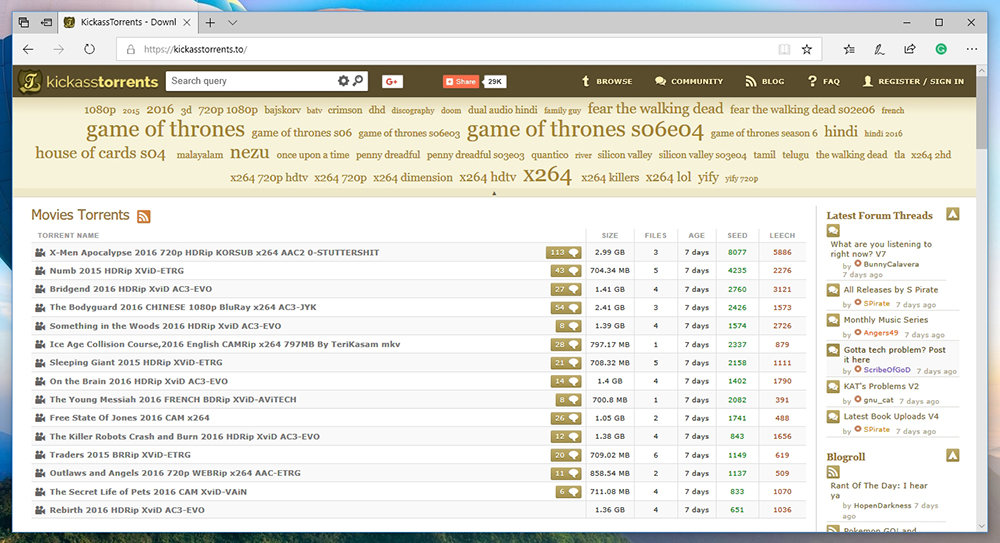This screenshot has height=543, width=1000.
Task: Click the 'yify' tag
Action: 708,177
